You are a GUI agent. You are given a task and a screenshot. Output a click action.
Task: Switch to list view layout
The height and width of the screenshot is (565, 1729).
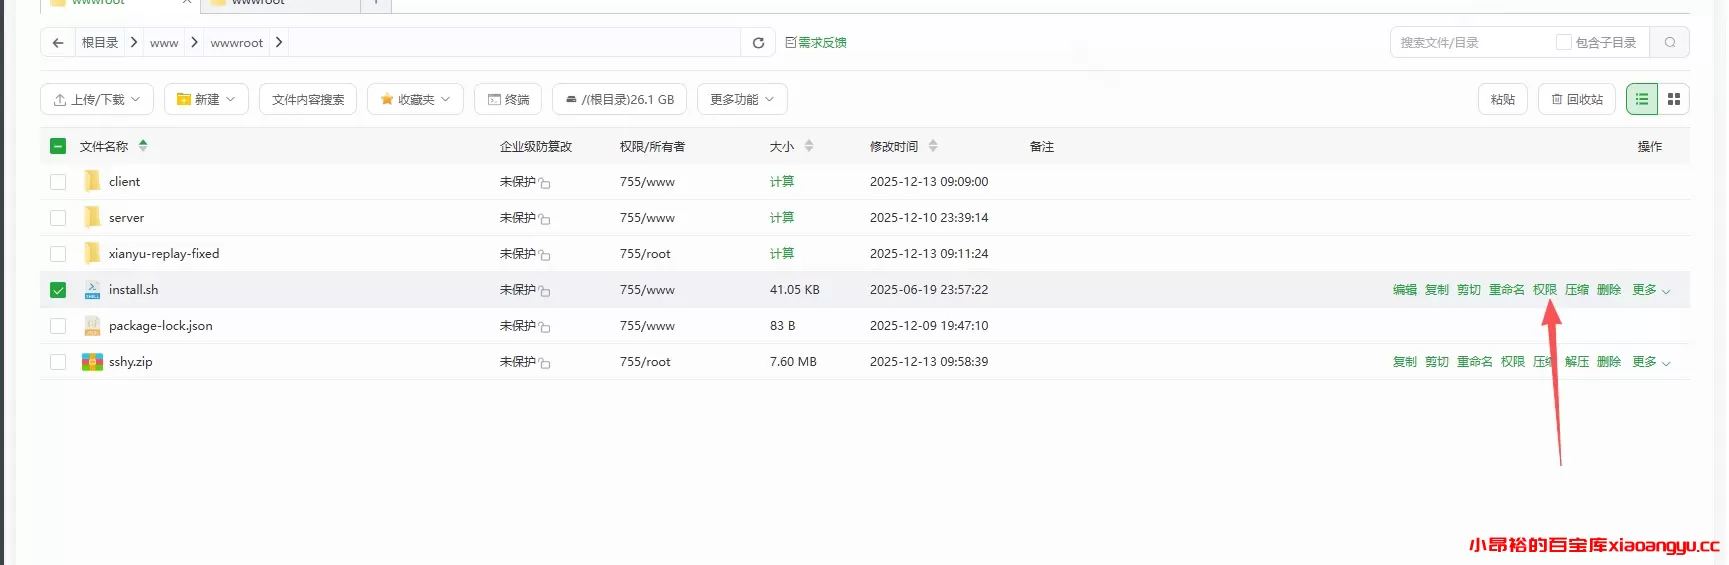[1642, 99]
